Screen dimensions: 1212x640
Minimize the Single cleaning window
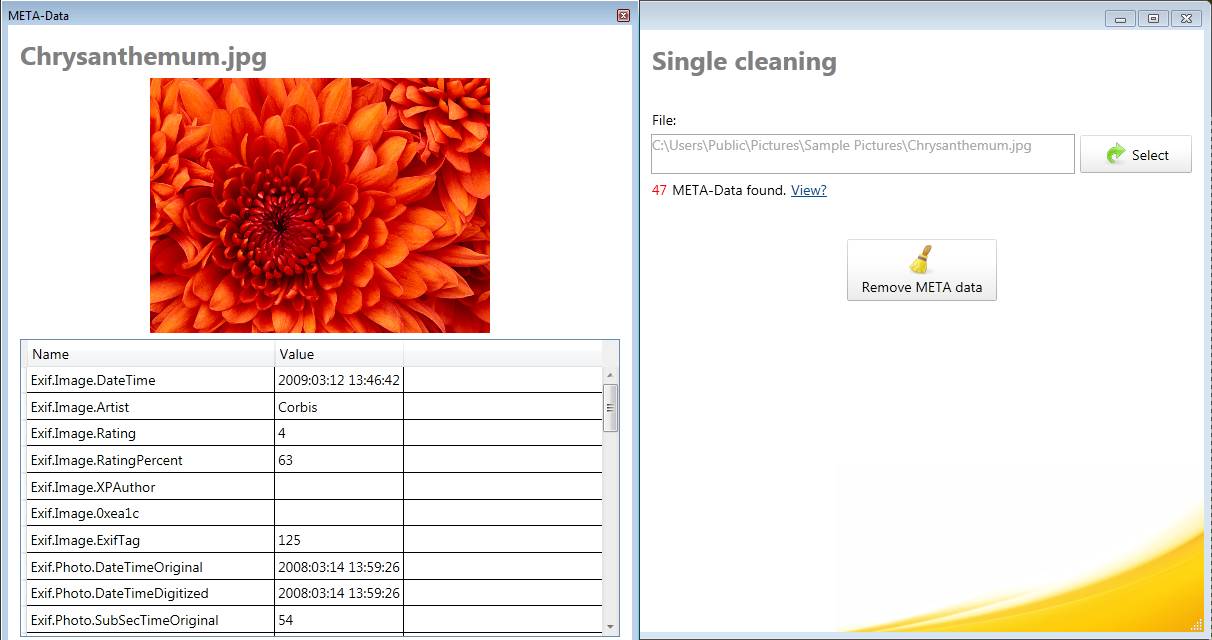[1120, 18]
